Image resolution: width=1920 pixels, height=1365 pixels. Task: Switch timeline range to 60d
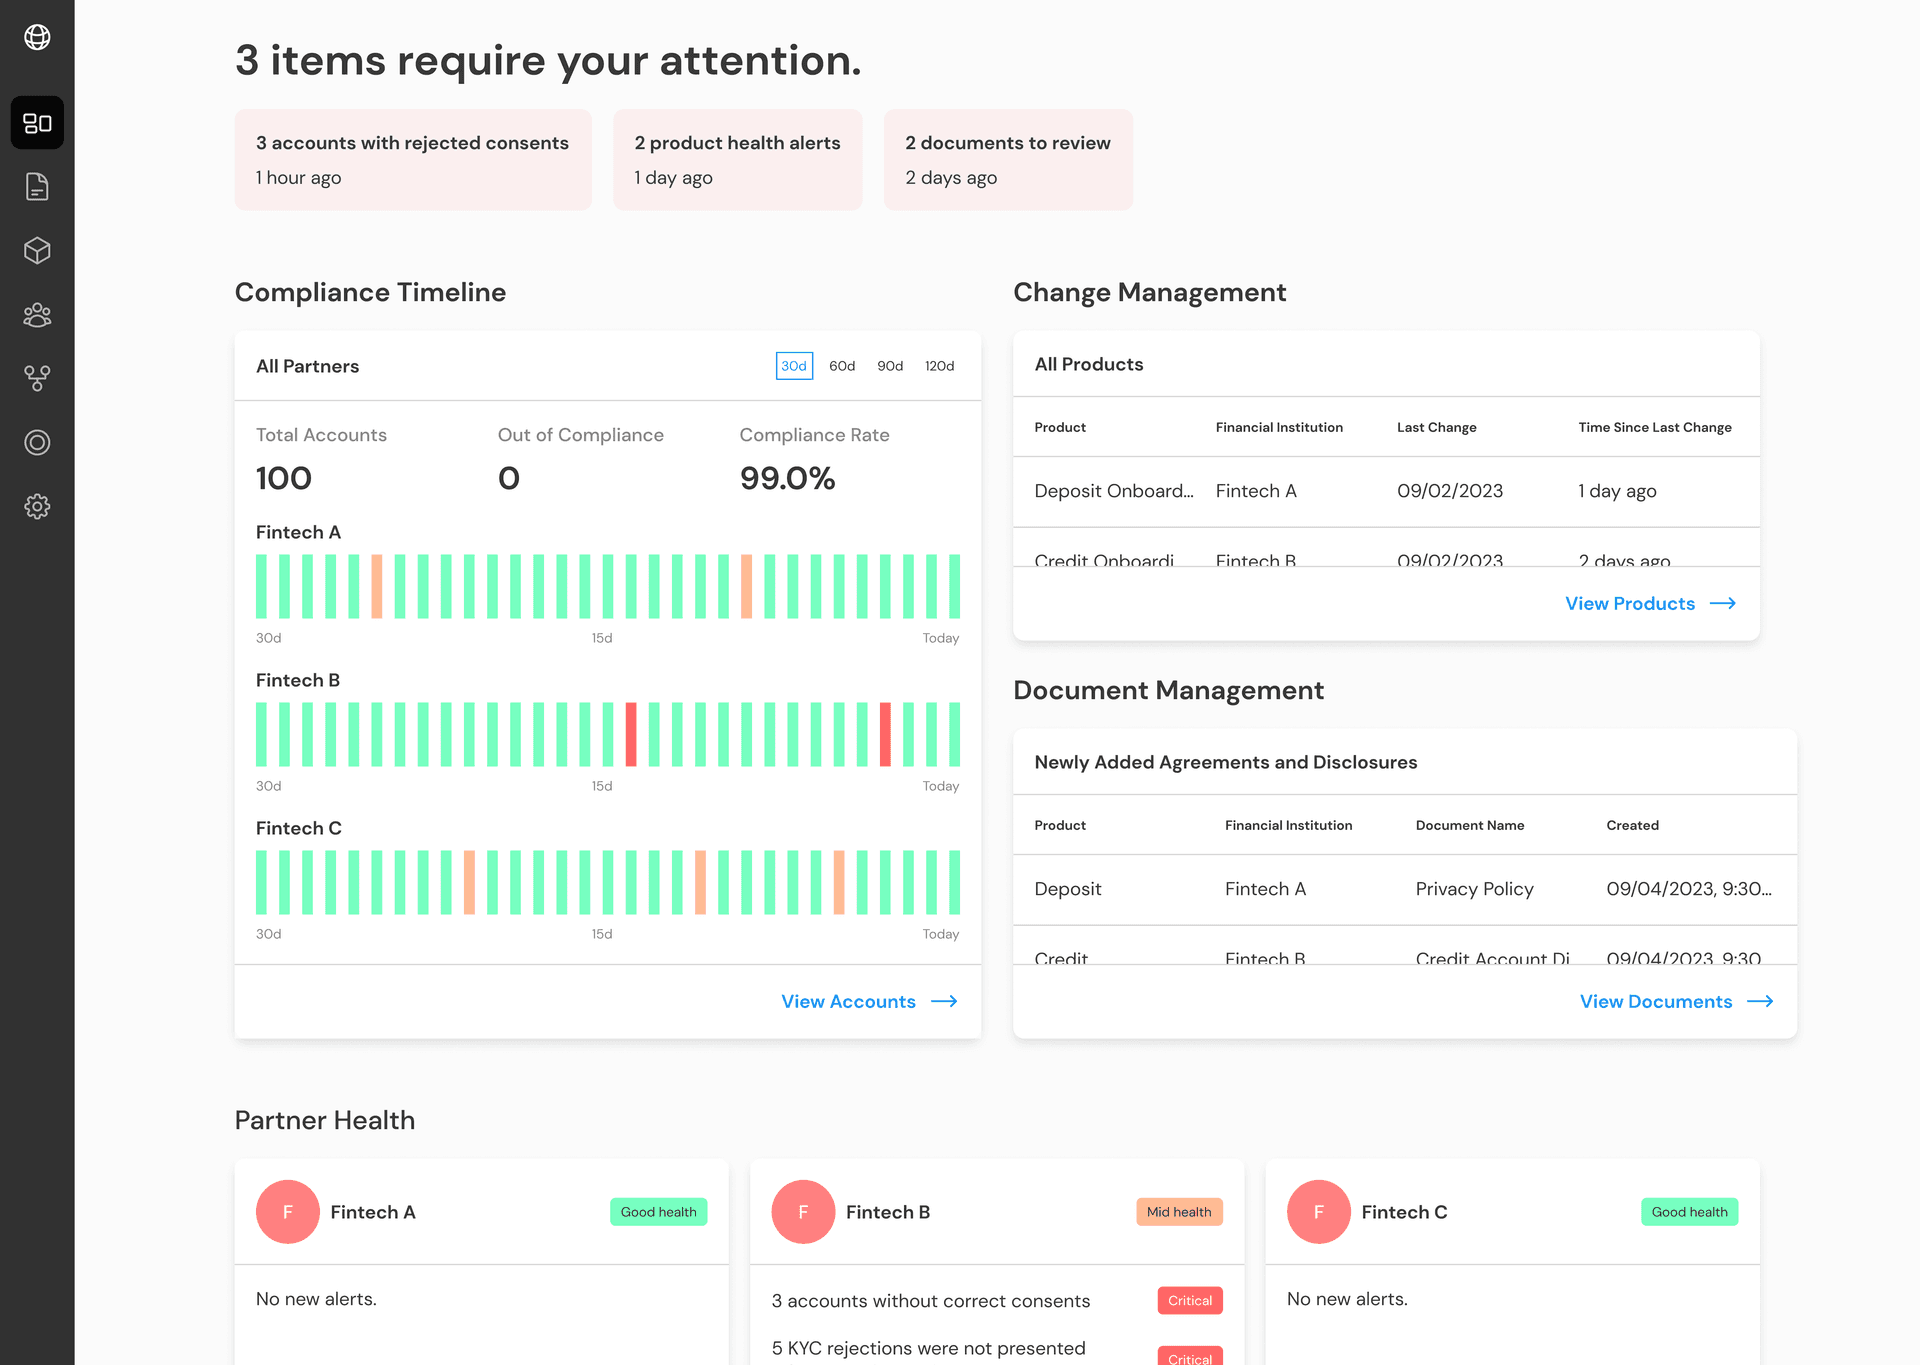[842, 366]
